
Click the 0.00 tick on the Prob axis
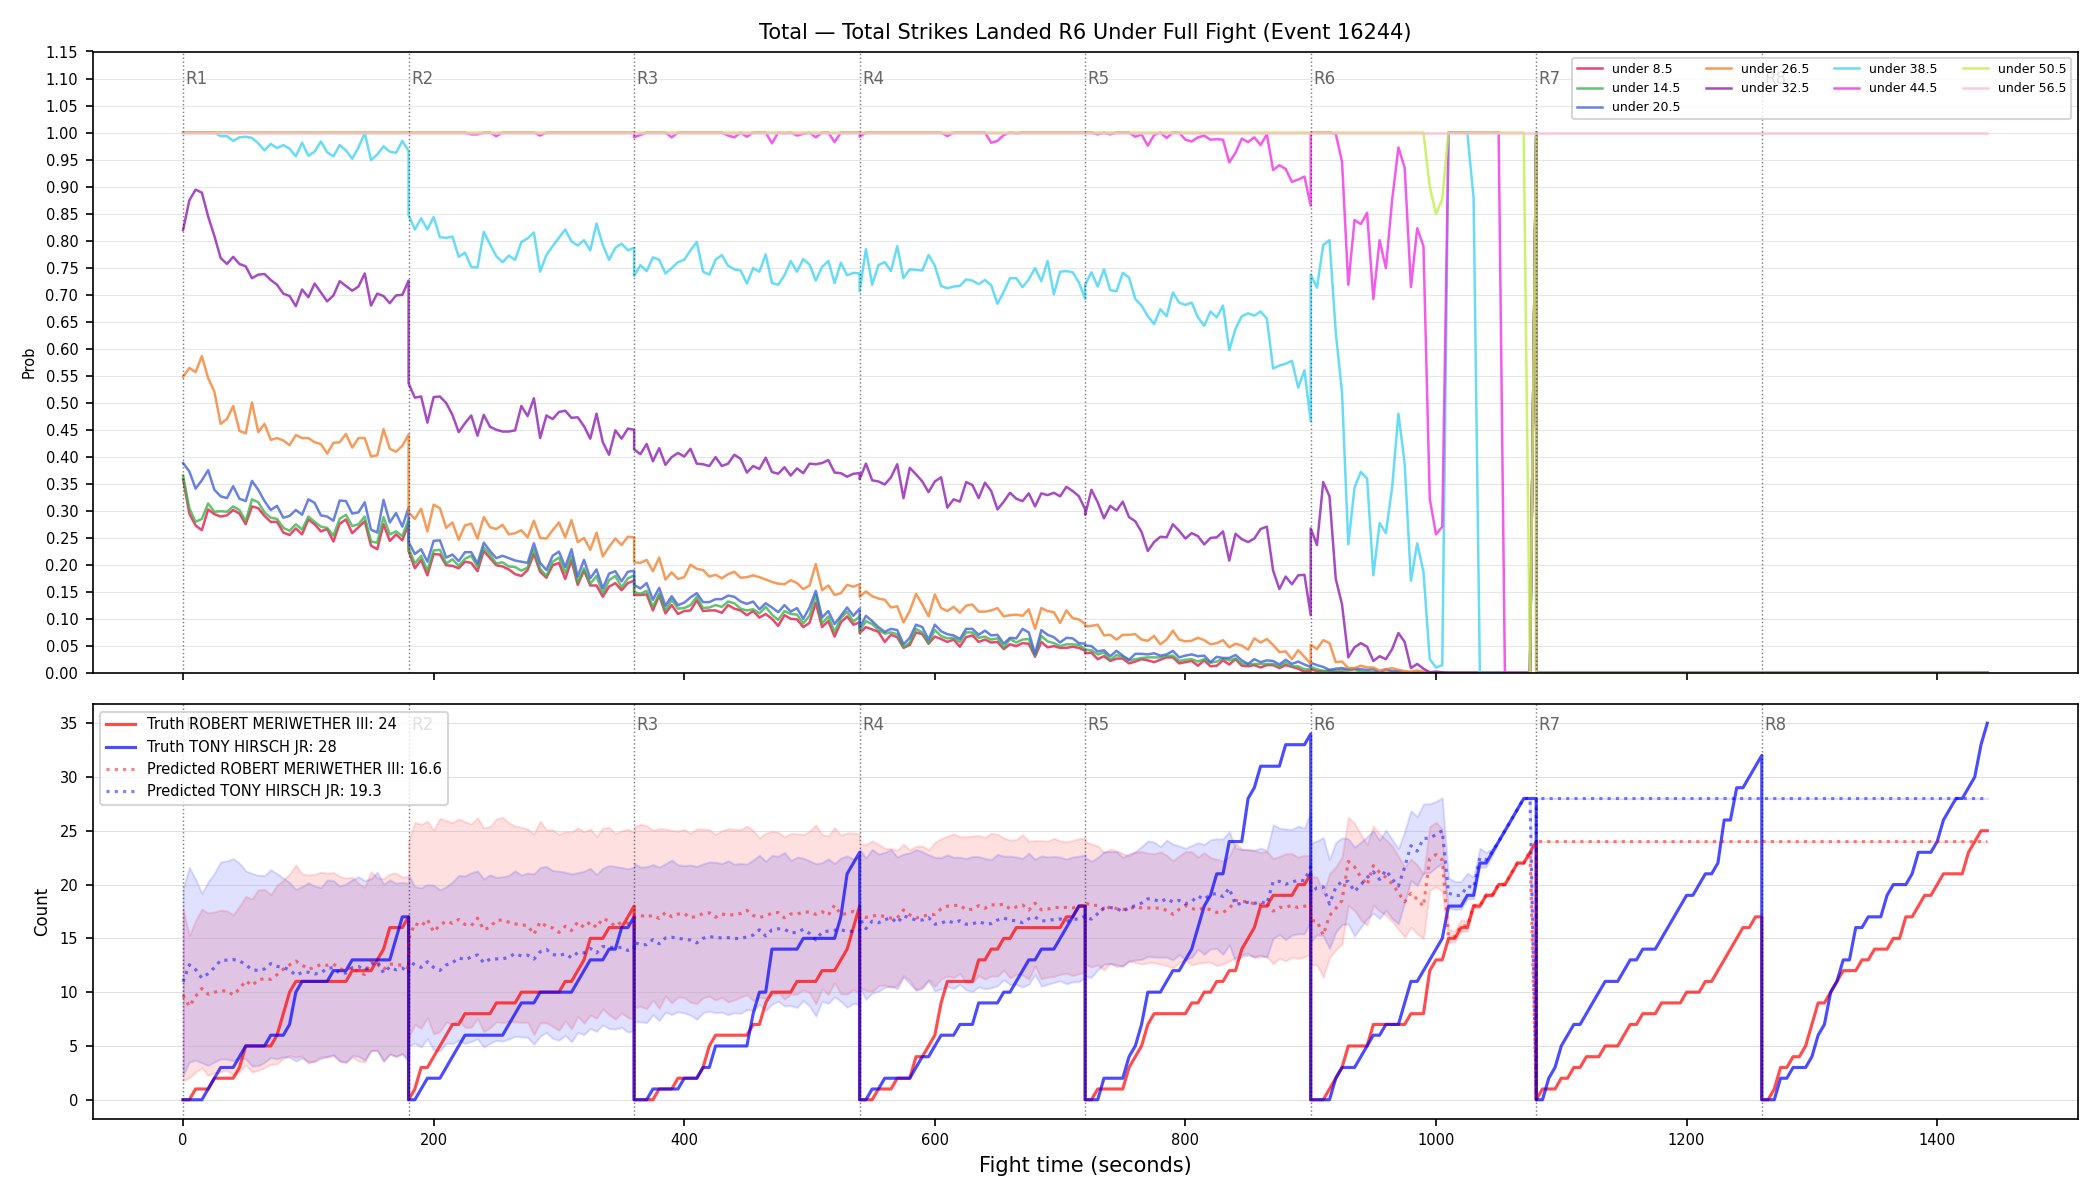62,673
